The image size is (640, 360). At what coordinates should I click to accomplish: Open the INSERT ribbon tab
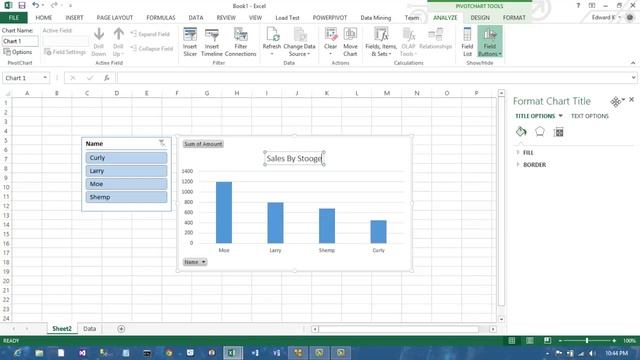[74, 18]
